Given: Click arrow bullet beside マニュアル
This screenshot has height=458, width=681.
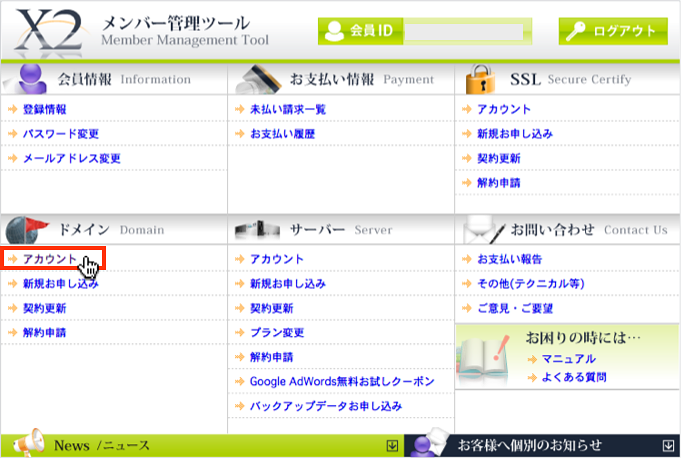Looking at the screenshot, I should click(532, 359).
